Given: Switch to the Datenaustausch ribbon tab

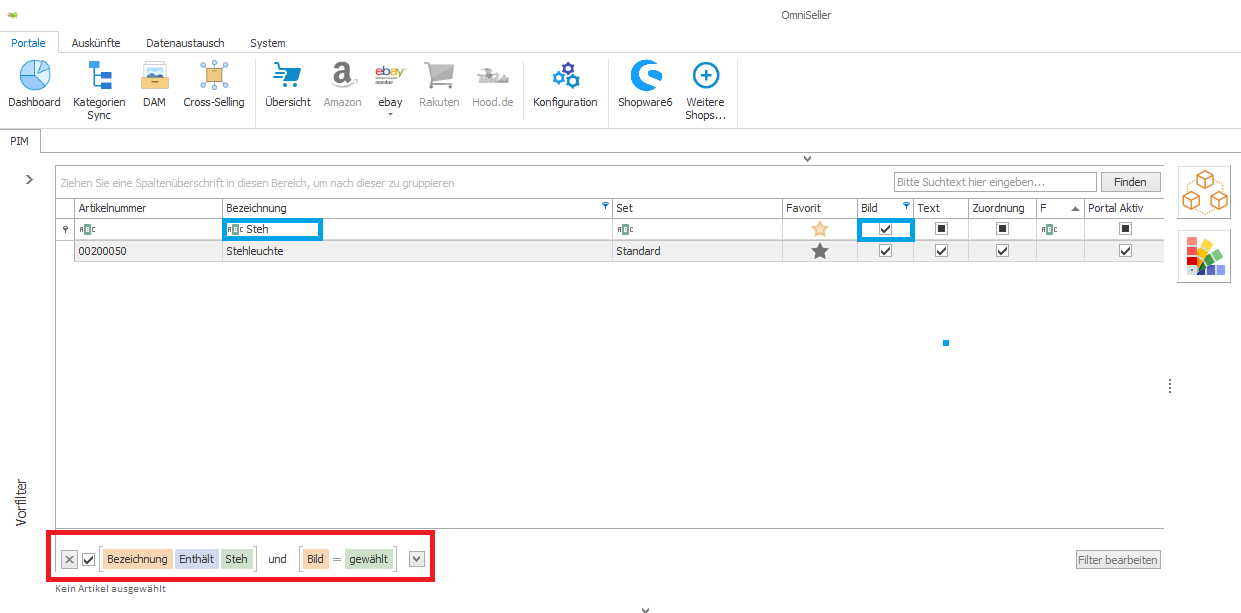Looking at the screenshot, I should coord(185,43).
